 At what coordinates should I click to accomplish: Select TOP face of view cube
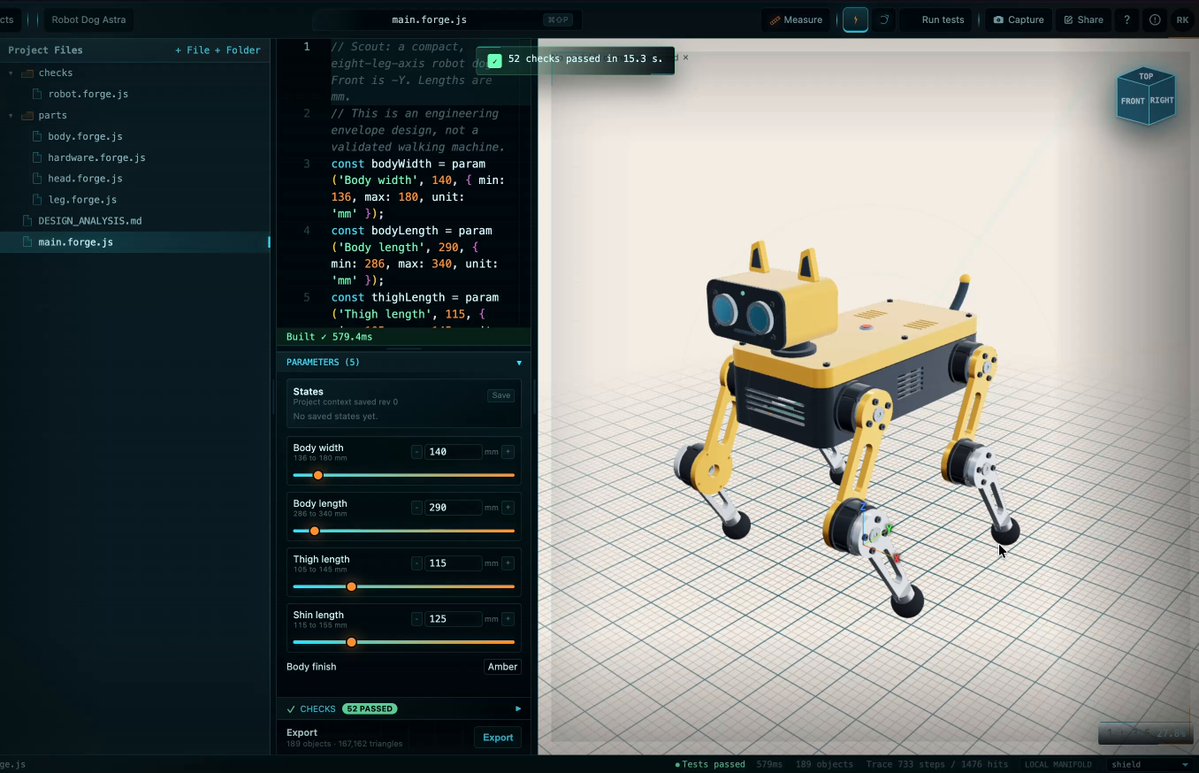click(x=1145, y=76)
